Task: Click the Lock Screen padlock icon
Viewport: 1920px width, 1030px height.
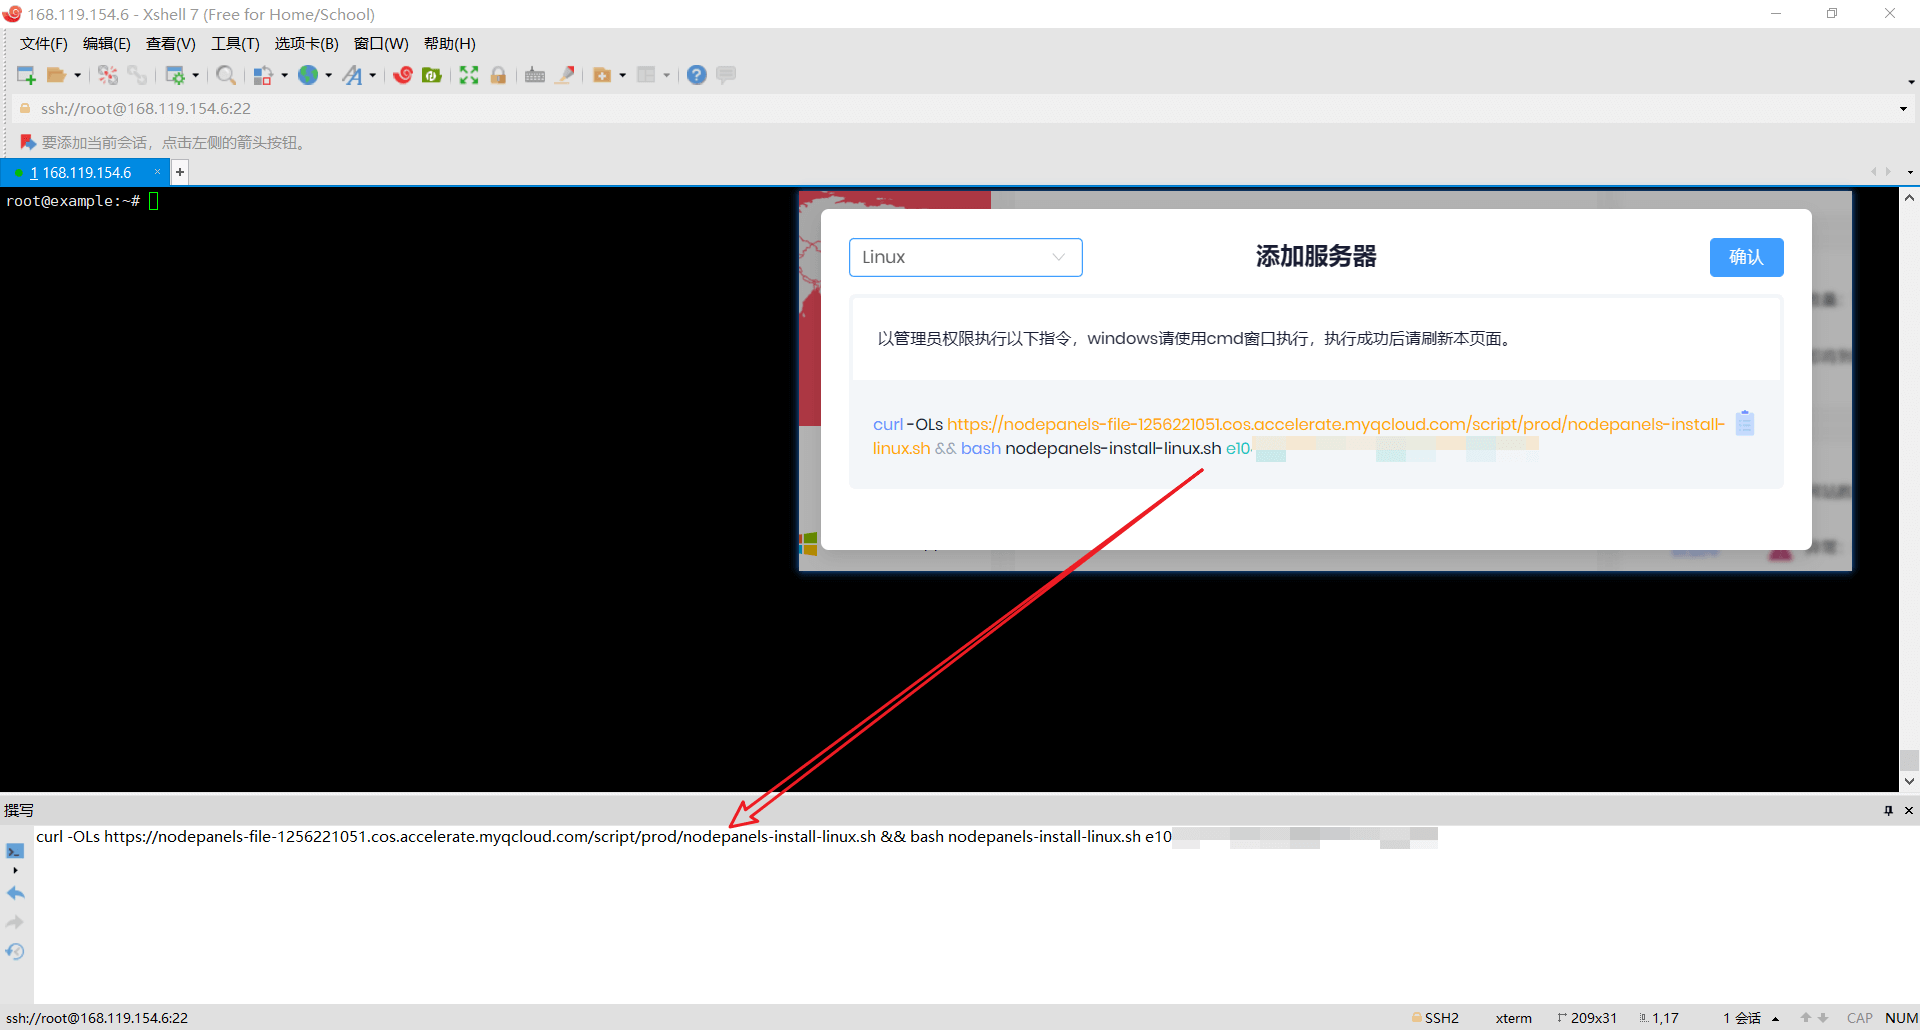Action: pyautogui.click(x=498, y=75)
